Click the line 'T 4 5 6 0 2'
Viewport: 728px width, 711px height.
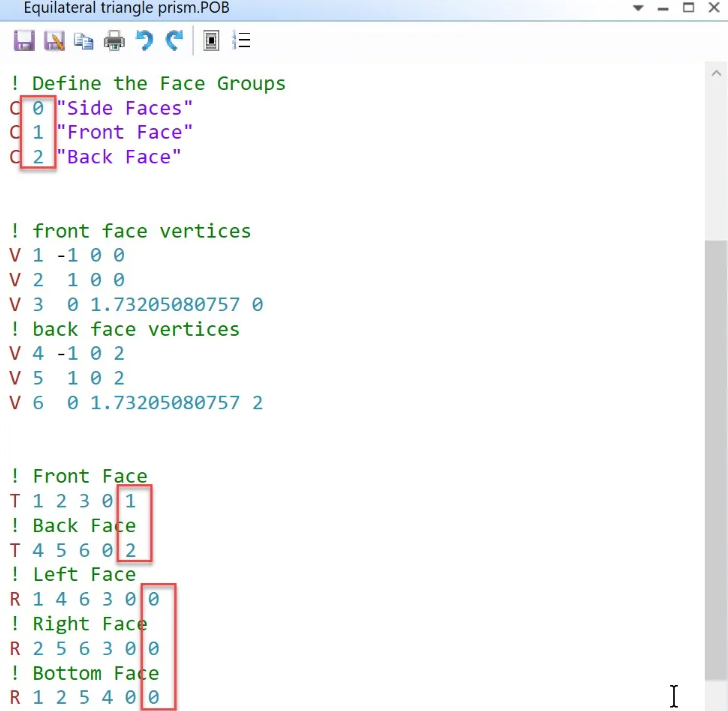73,550
